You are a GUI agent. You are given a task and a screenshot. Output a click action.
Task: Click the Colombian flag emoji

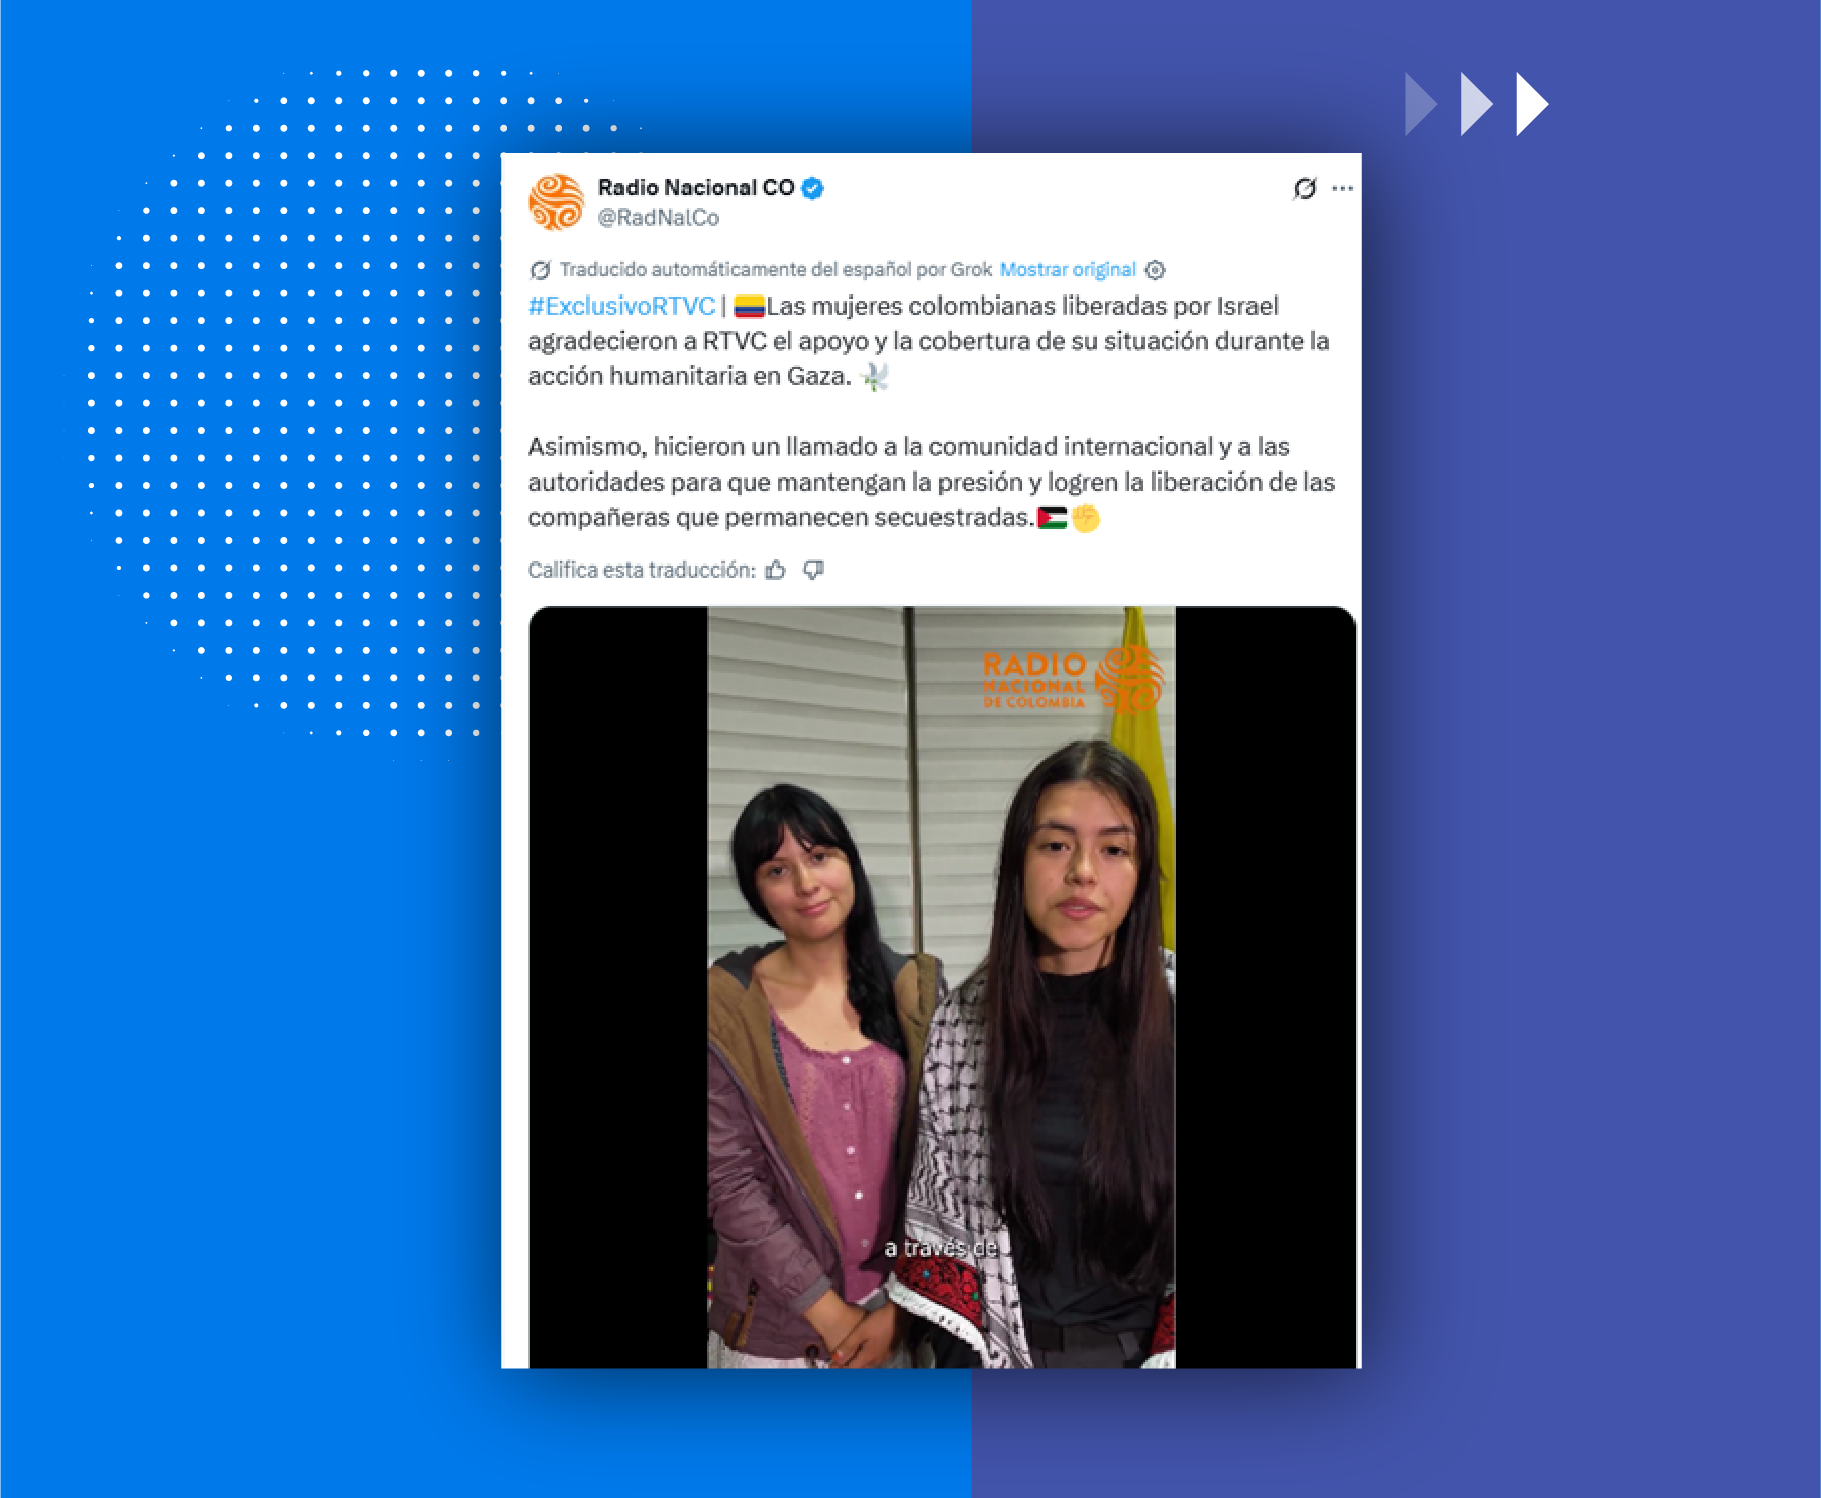tap(749, 306)
